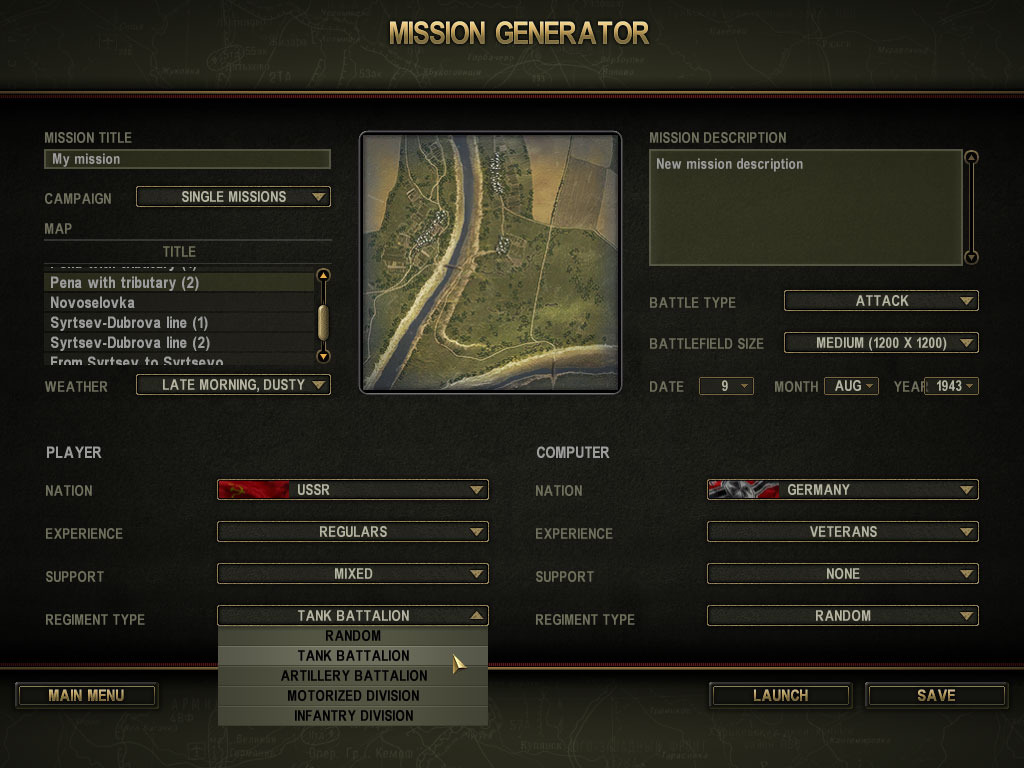1024x768 pixels.
Task: Click the mission description scroll-down arrow
Action: tap(971, 257)
